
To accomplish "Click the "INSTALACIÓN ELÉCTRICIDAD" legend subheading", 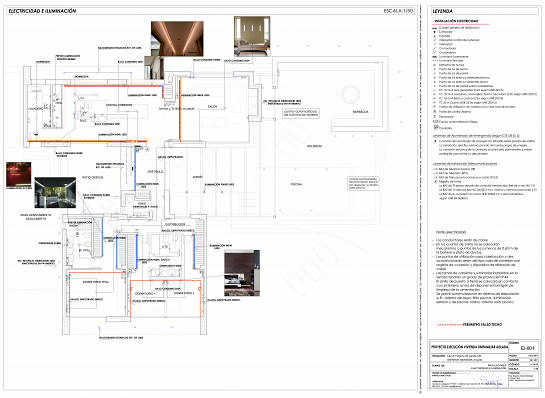I will (x=456, y=21).
